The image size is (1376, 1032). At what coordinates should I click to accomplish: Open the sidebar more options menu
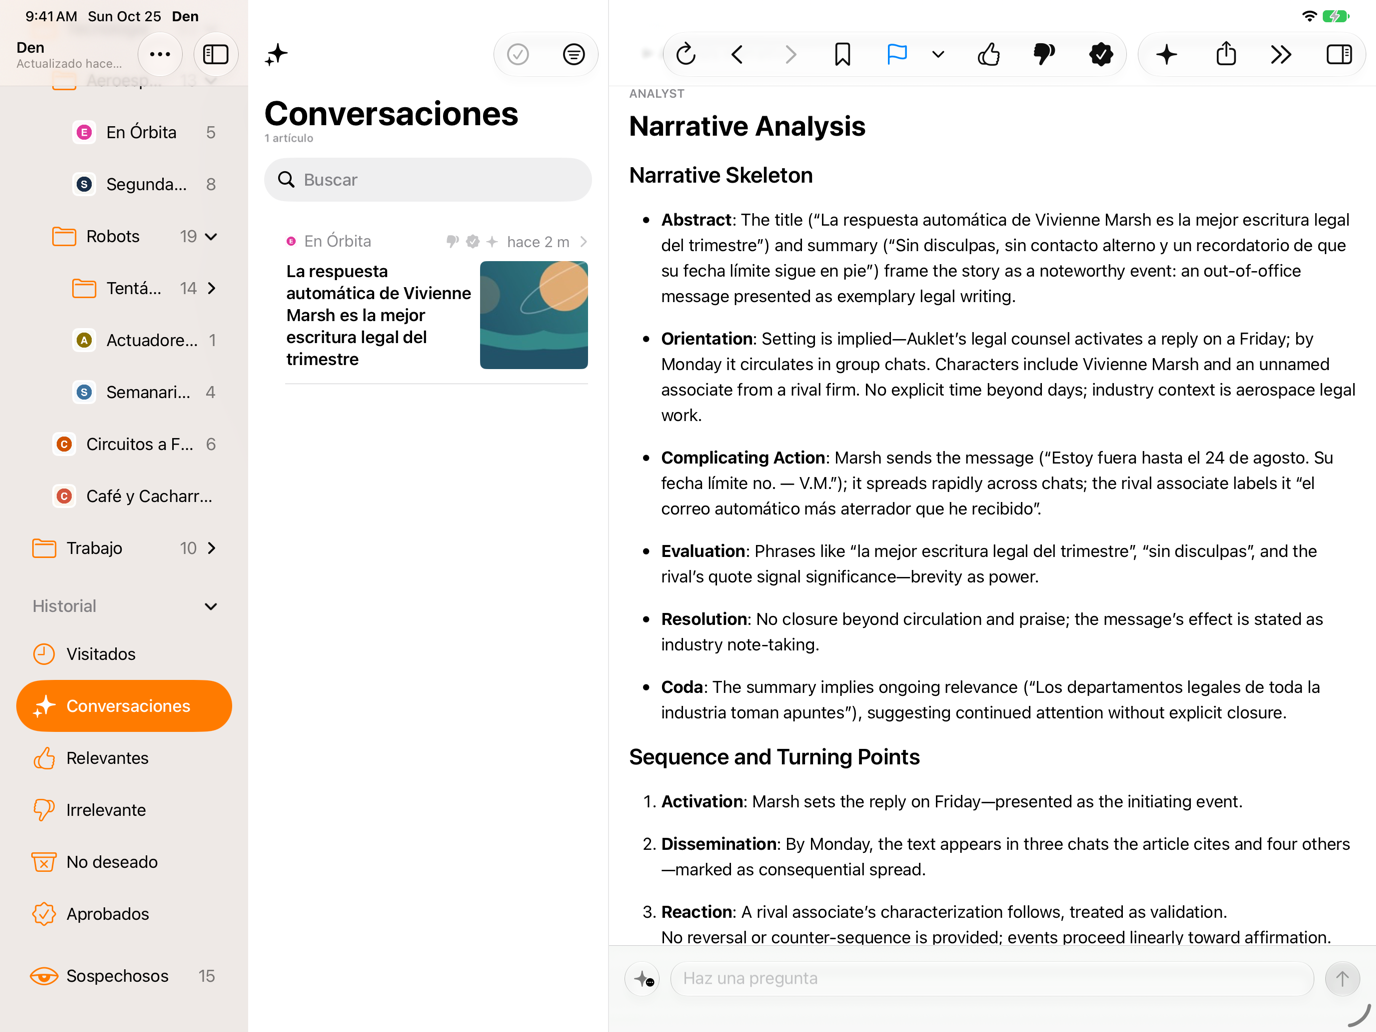[160, 54]
